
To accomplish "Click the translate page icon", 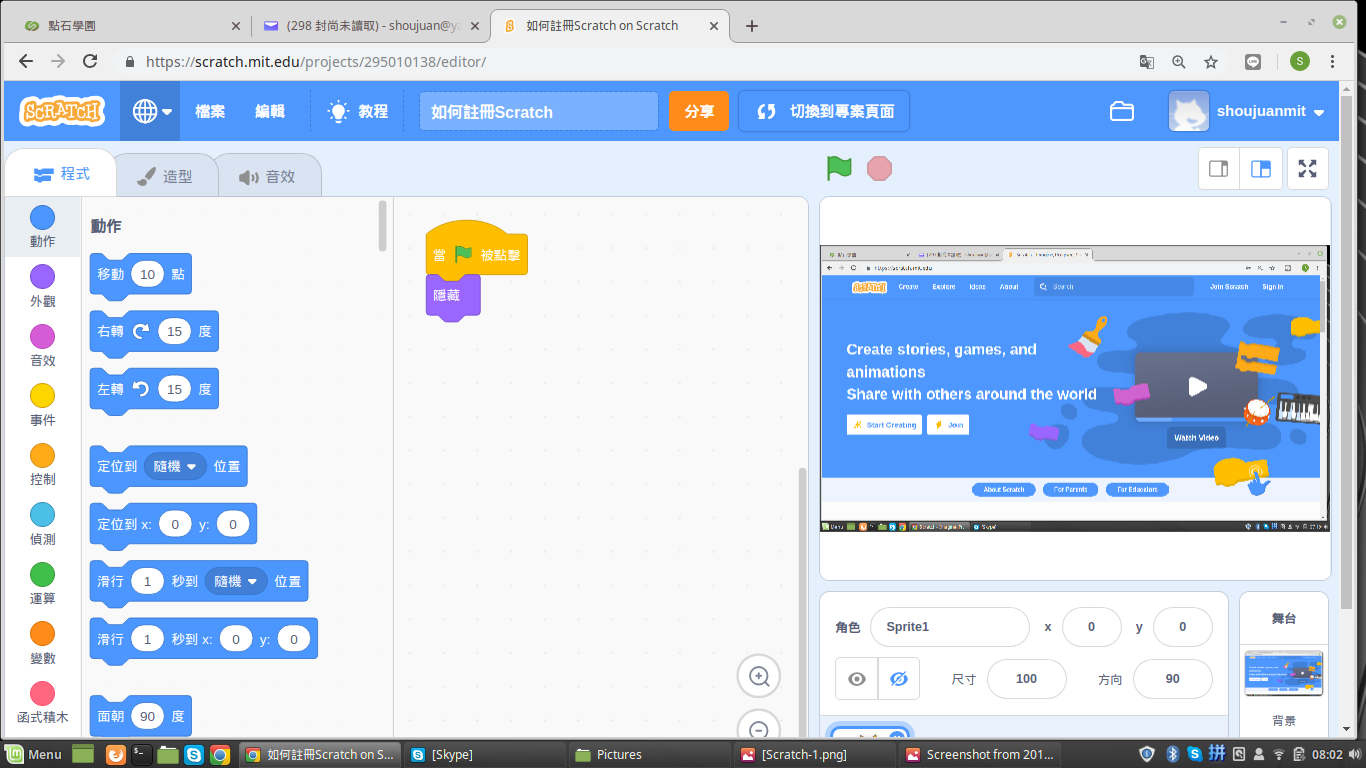I will point(1147,61).
